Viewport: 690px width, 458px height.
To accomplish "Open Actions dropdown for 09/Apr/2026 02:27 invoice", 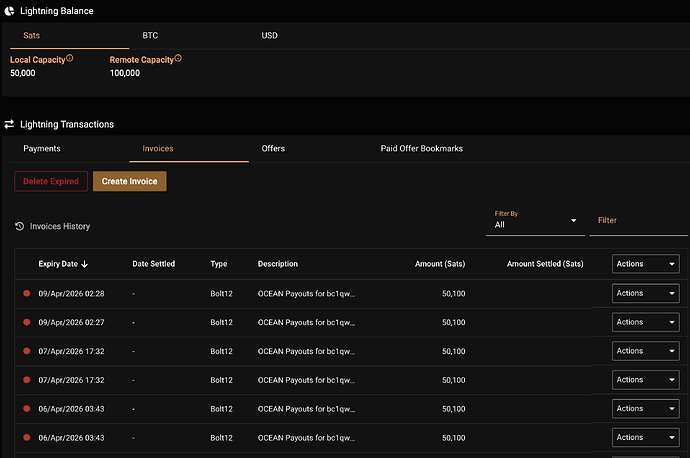I will (646, 322).
